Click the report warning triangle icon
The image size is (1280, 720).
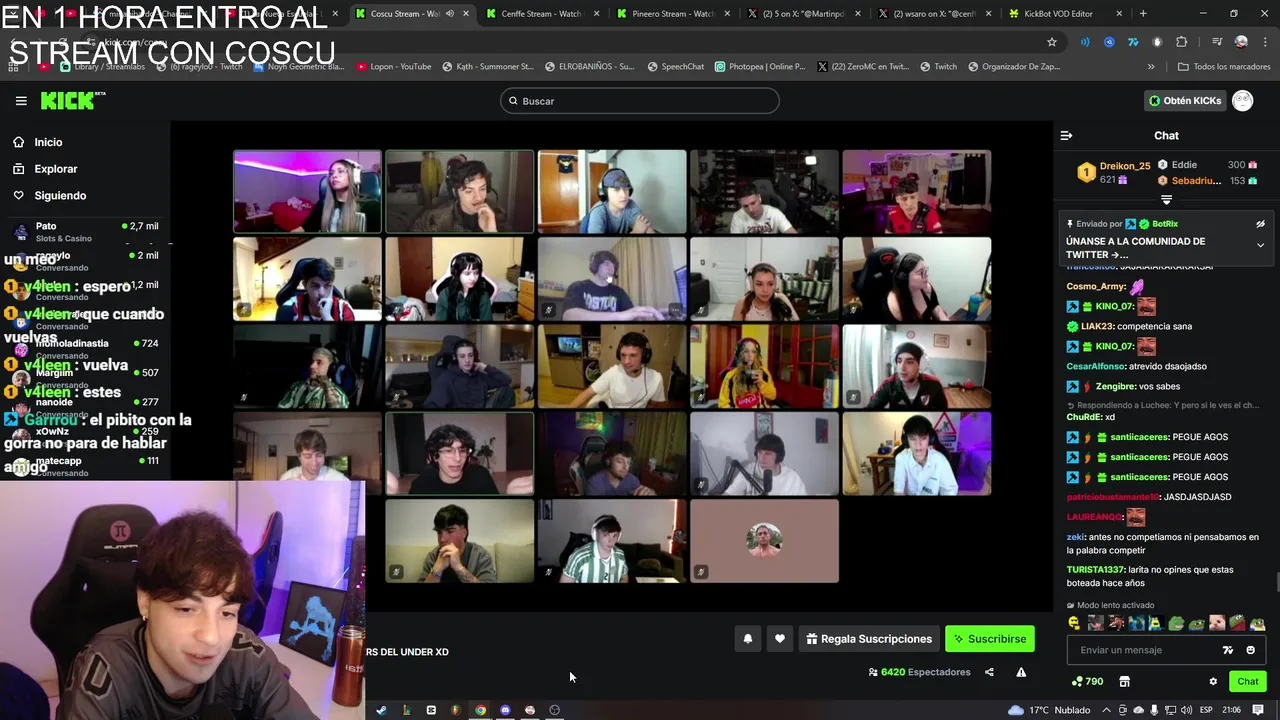point(1021,672)
